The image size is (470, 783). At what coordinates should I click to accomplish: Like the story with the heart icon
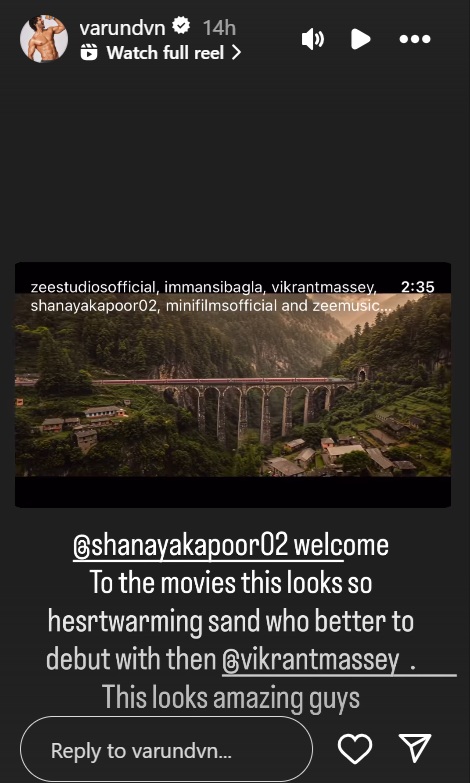[x=355, y=749]
